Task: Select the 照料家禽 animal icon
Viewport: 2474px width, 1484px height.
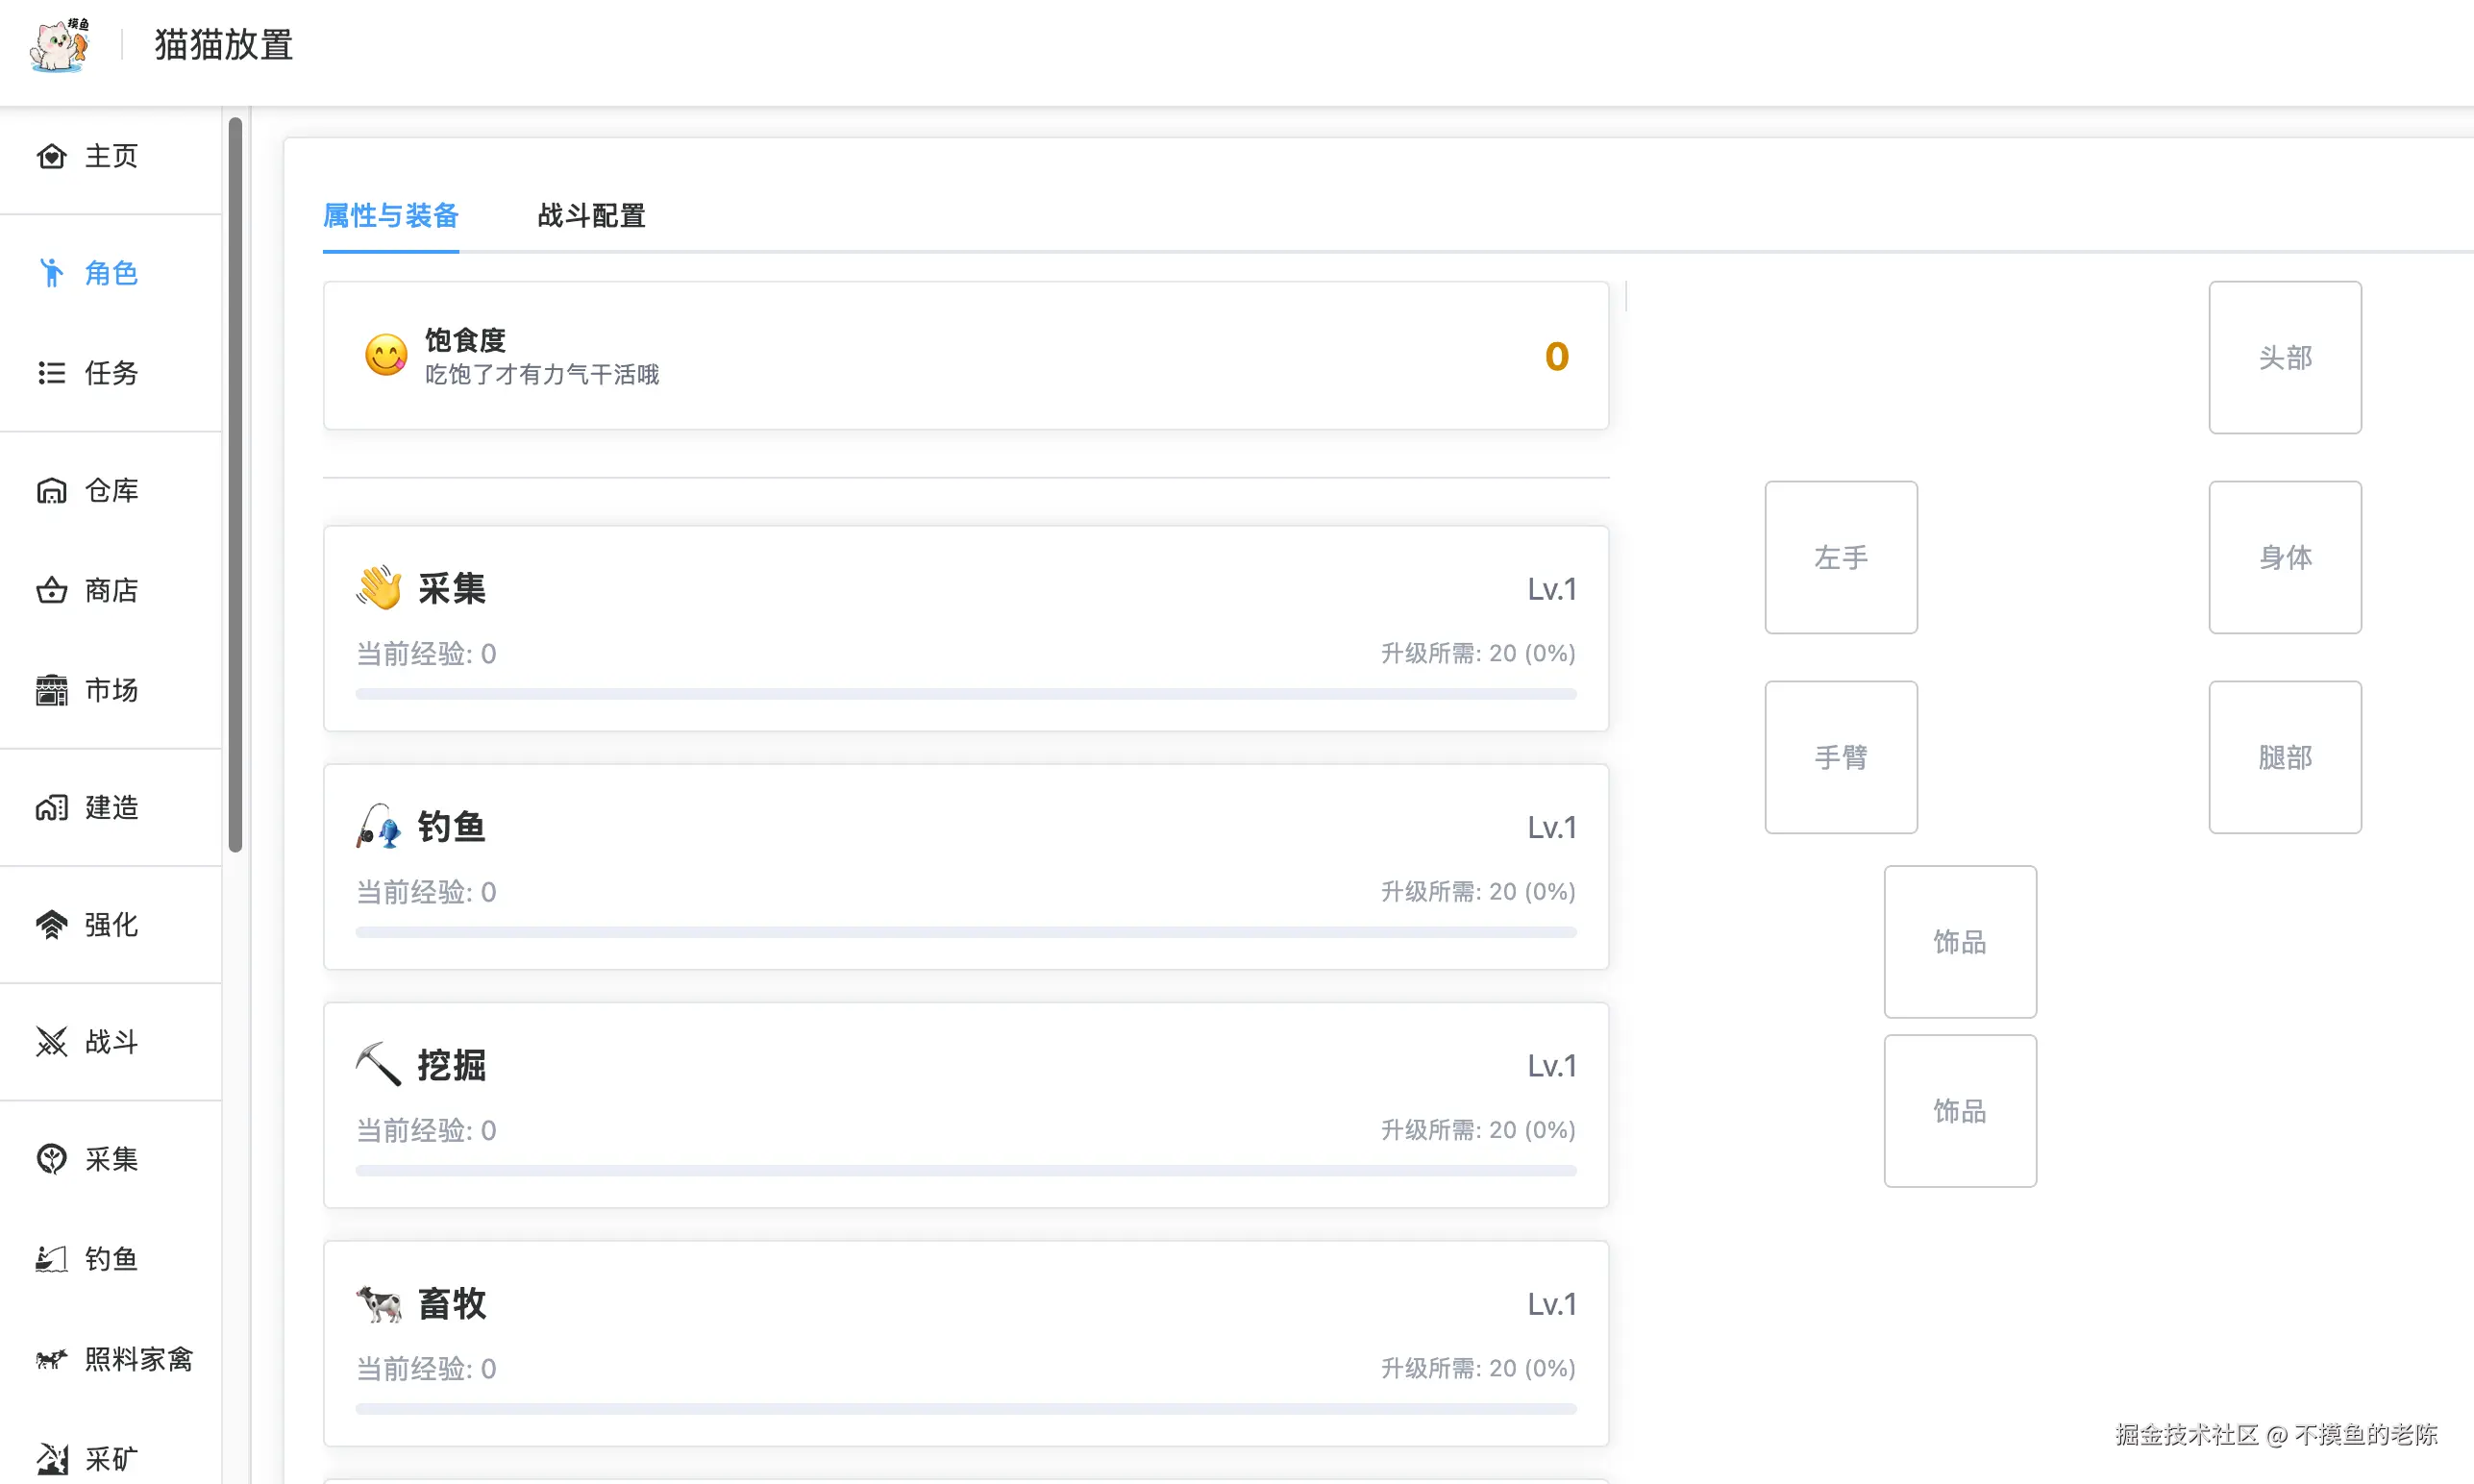Action: click(x=51, y=1360)
